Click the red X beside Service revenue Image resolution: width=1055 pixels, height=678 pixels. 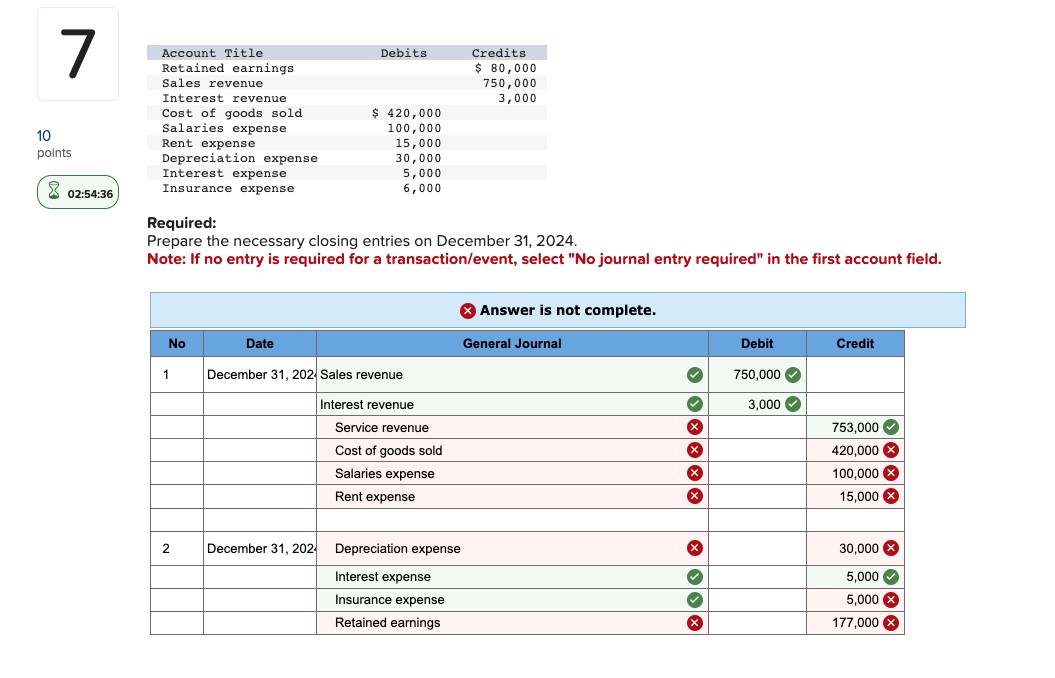(x=693, y=427)
